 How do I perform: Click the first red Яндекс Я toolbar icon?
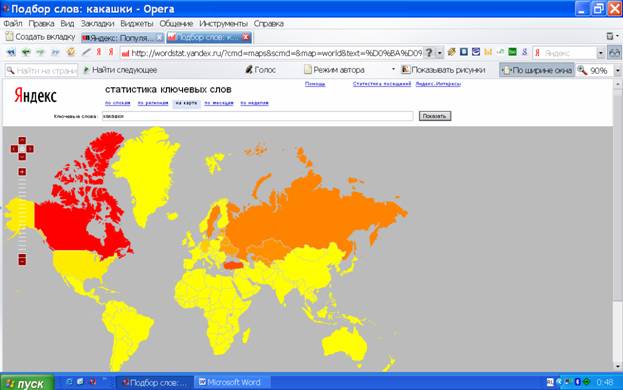99,52
